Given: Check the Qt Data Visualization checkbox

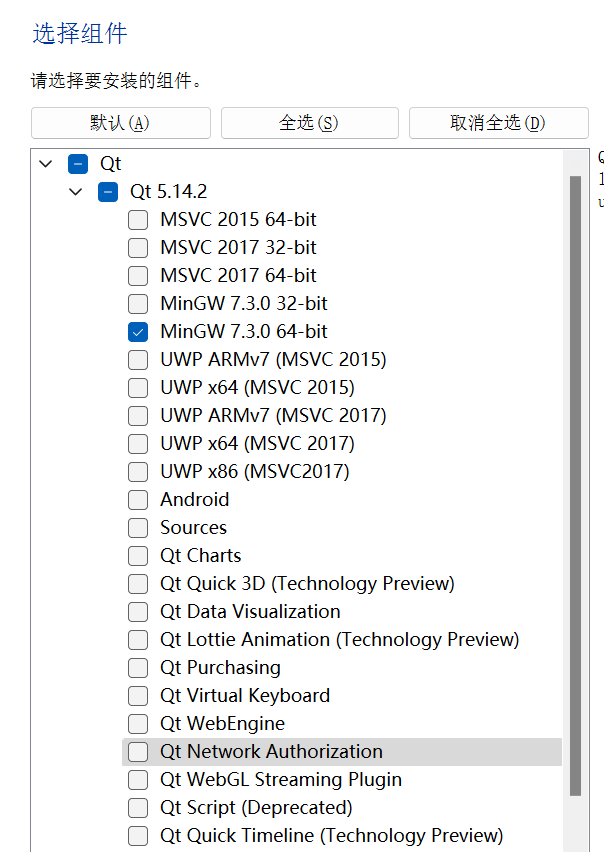Looking at the screenshot, I should point(138,612).
